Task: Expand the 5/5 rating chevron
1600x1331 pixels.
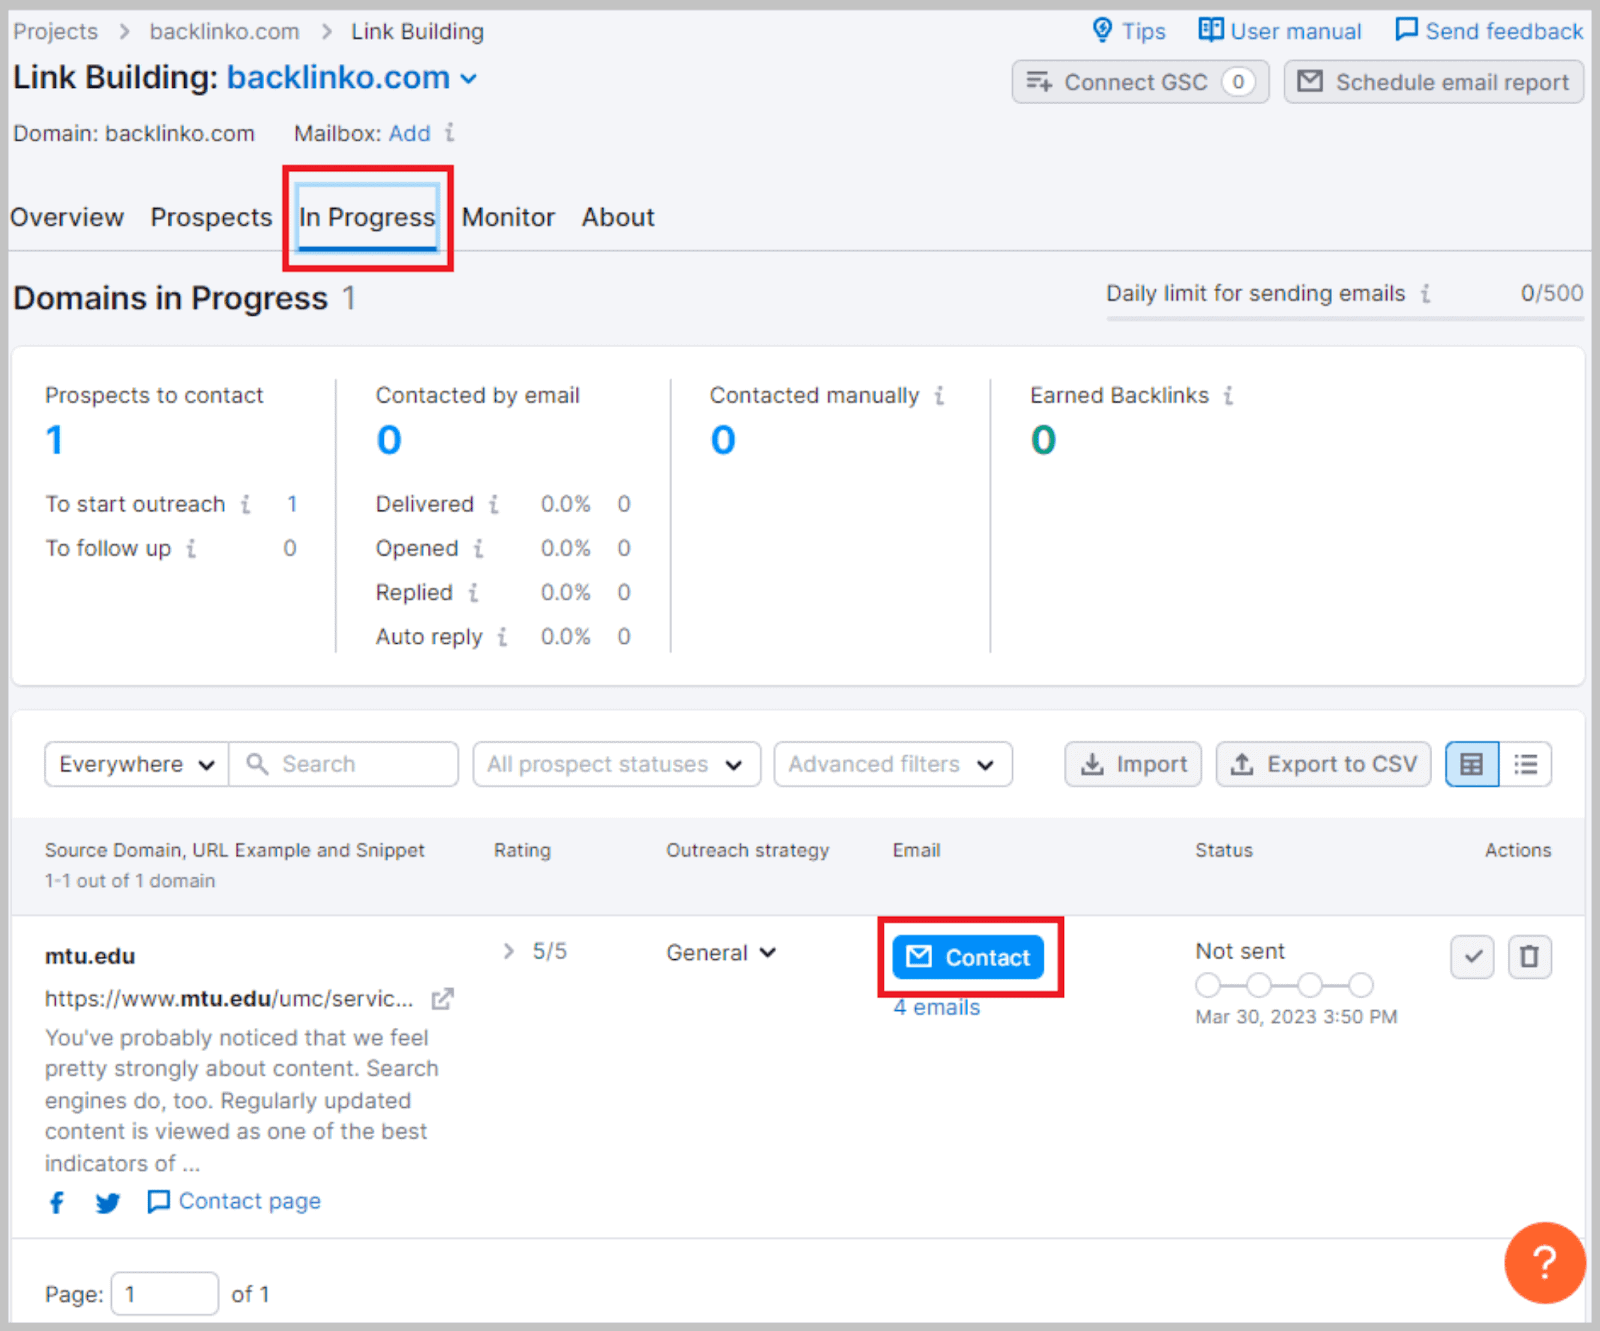Action: pos(509,951)
